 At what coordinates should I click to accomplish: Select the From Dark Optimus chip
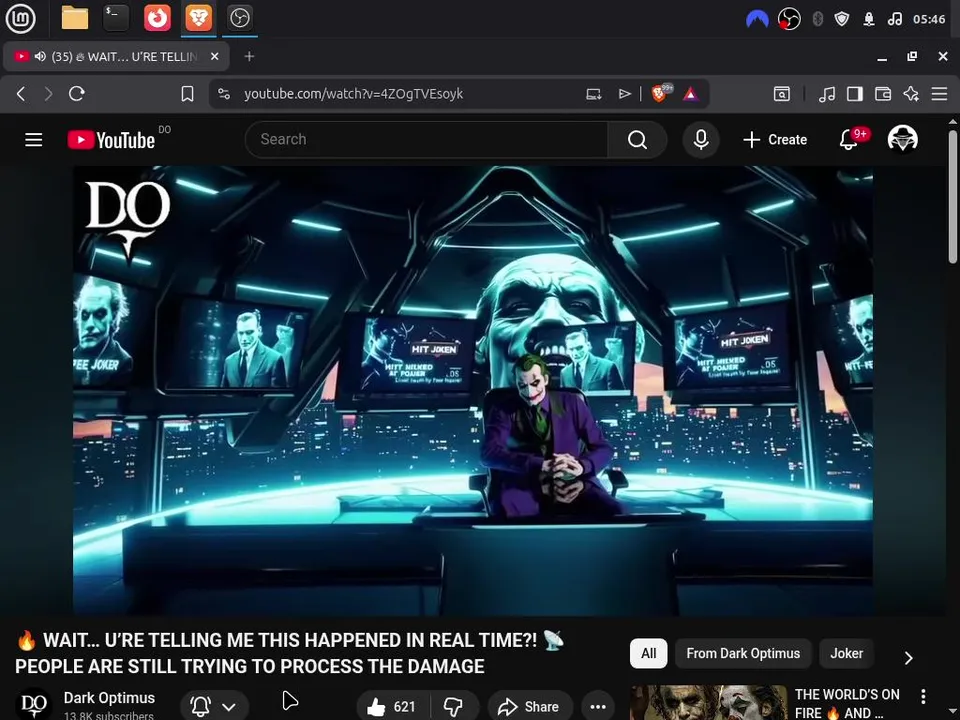[743, 653]
